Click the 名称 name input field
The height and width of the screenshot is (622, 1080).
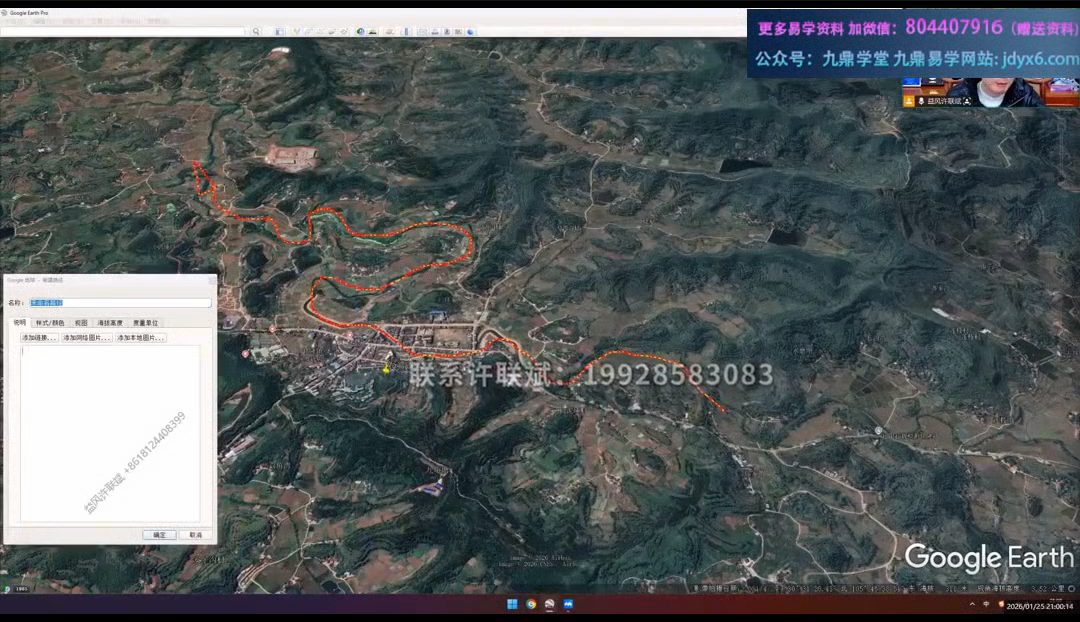(x=120, y=303)
